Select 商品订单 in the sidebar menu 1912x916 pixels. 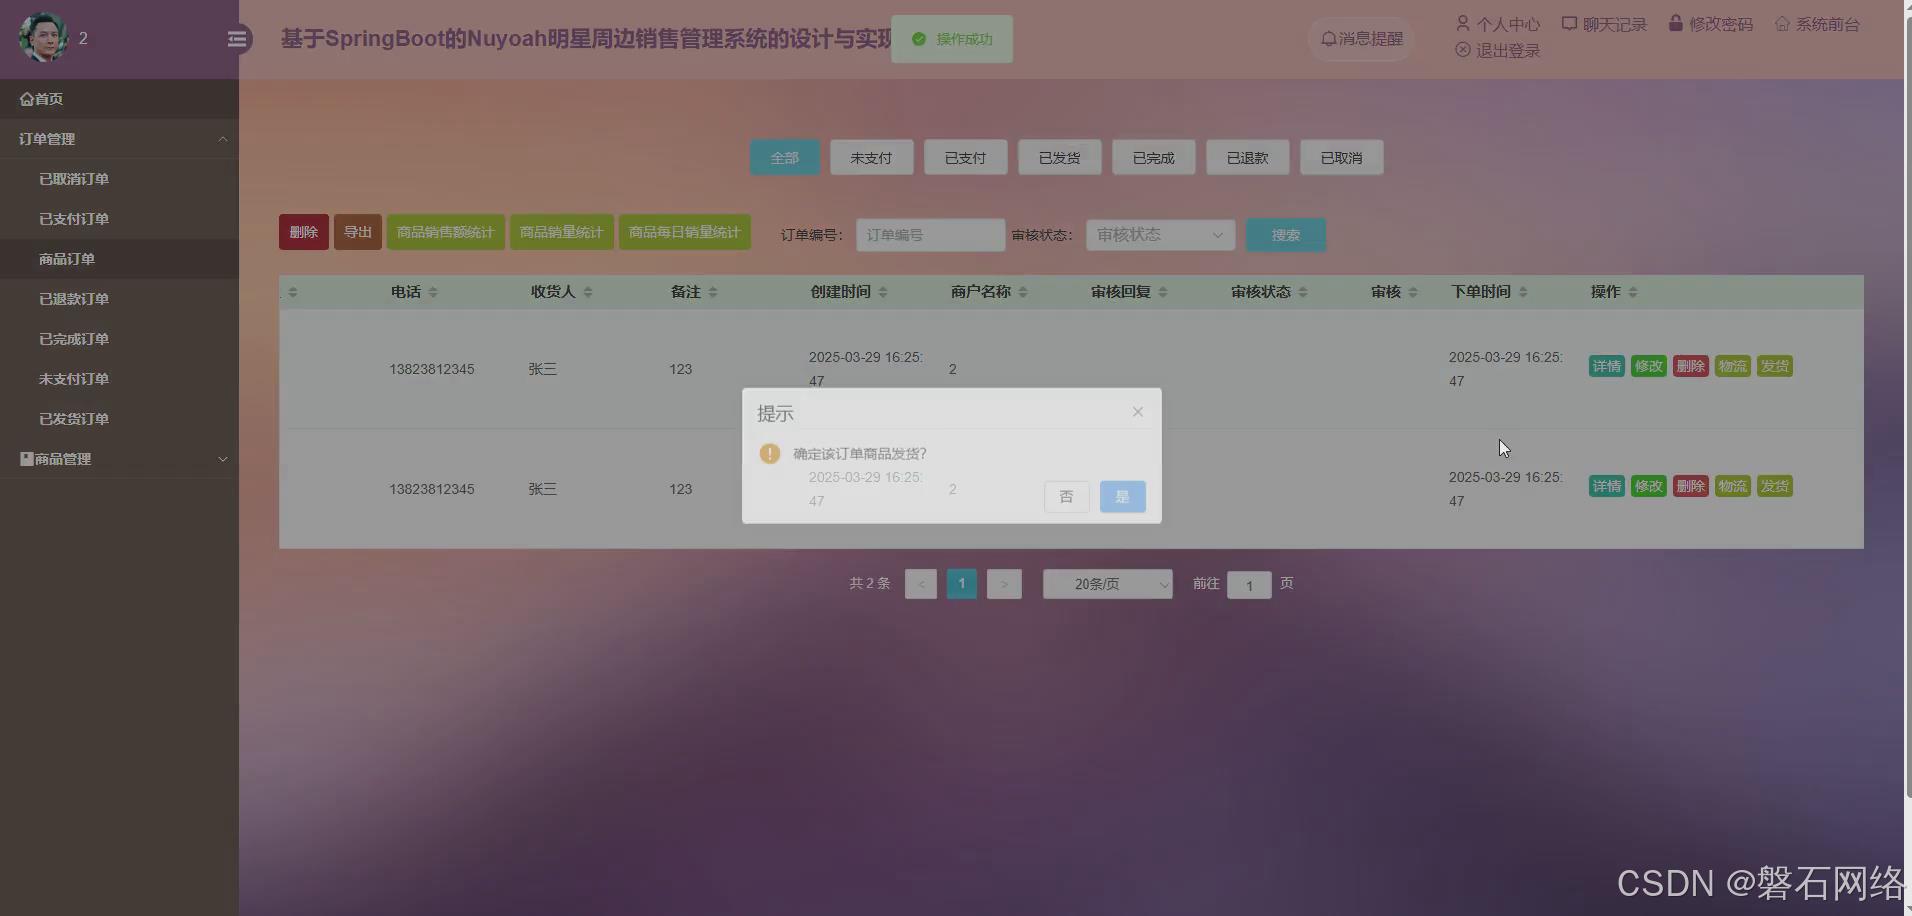click(67, 258)
